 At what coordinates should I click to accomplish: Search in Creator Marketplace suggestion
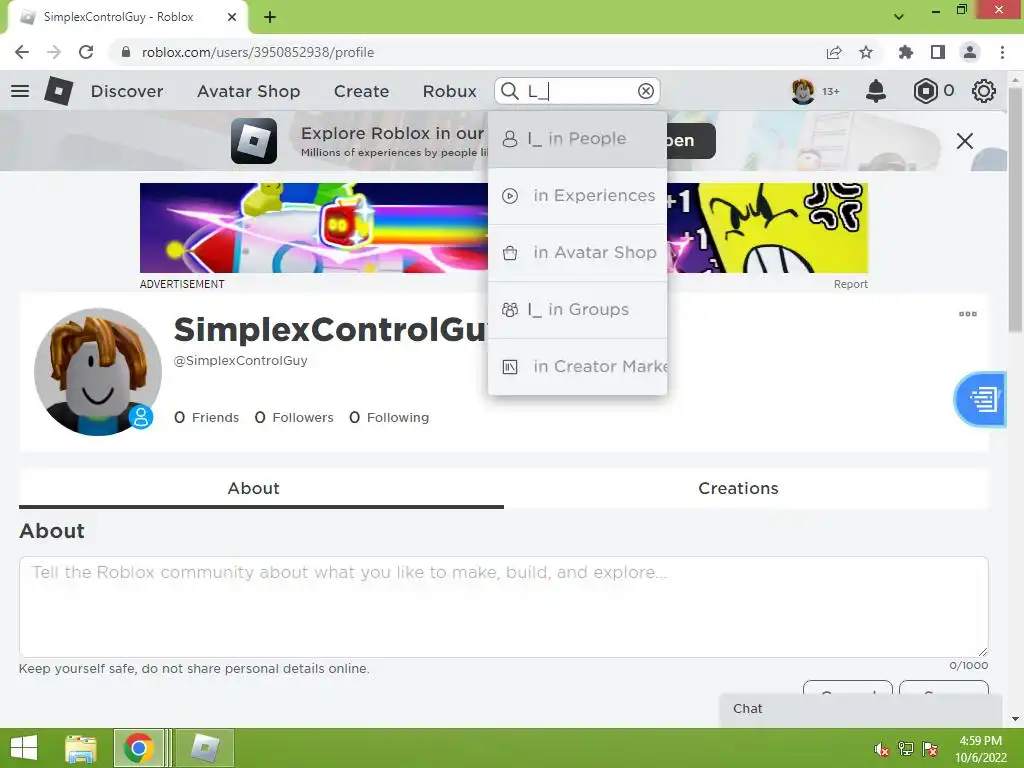[x=577, y=366]
